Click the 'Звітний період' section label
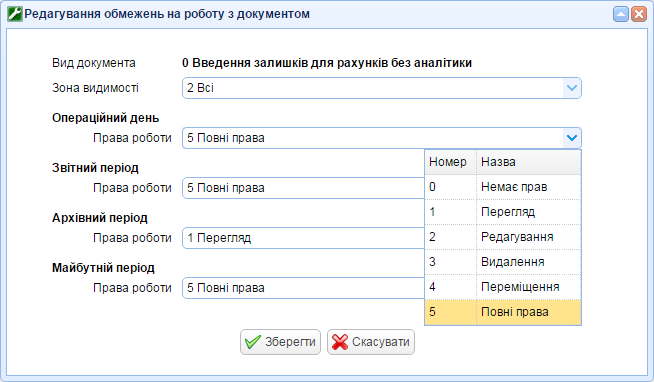 click(95, 168)
